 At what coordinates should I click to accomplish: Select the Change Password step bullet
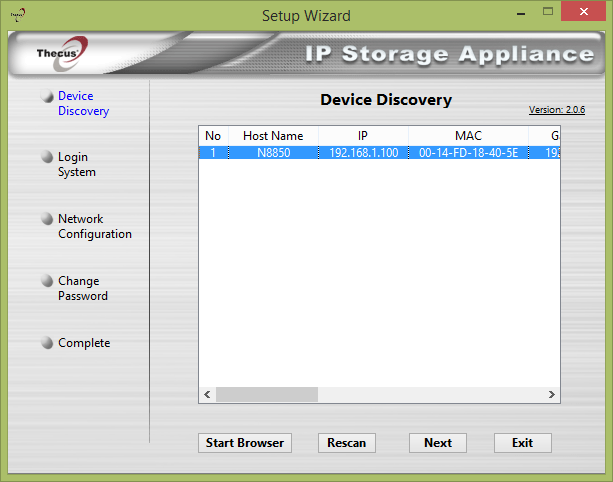coord(47,281)
